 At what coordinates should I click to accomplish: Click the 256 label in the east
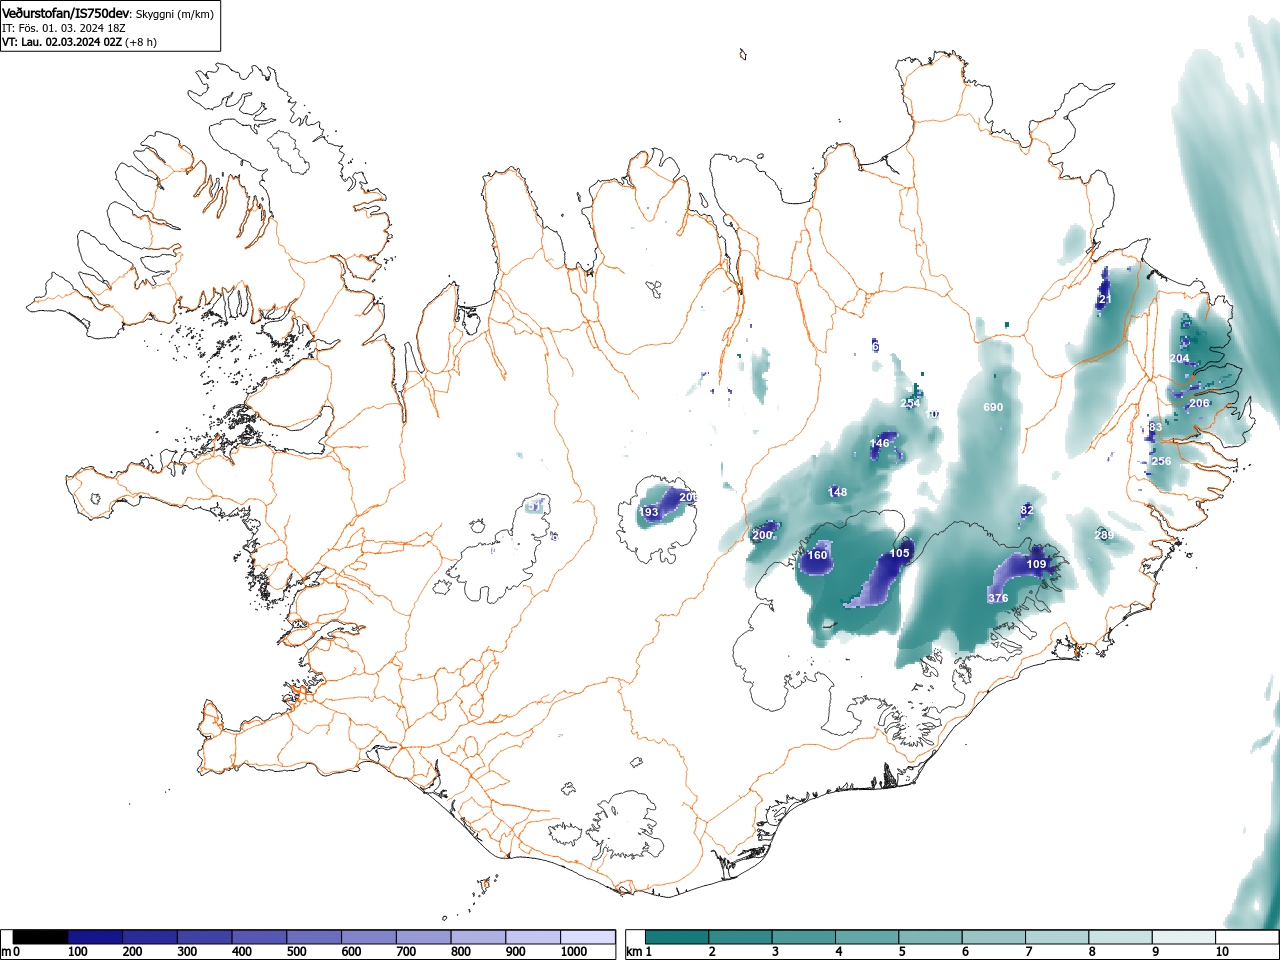pyautogui.click(x=1160, y=461)
